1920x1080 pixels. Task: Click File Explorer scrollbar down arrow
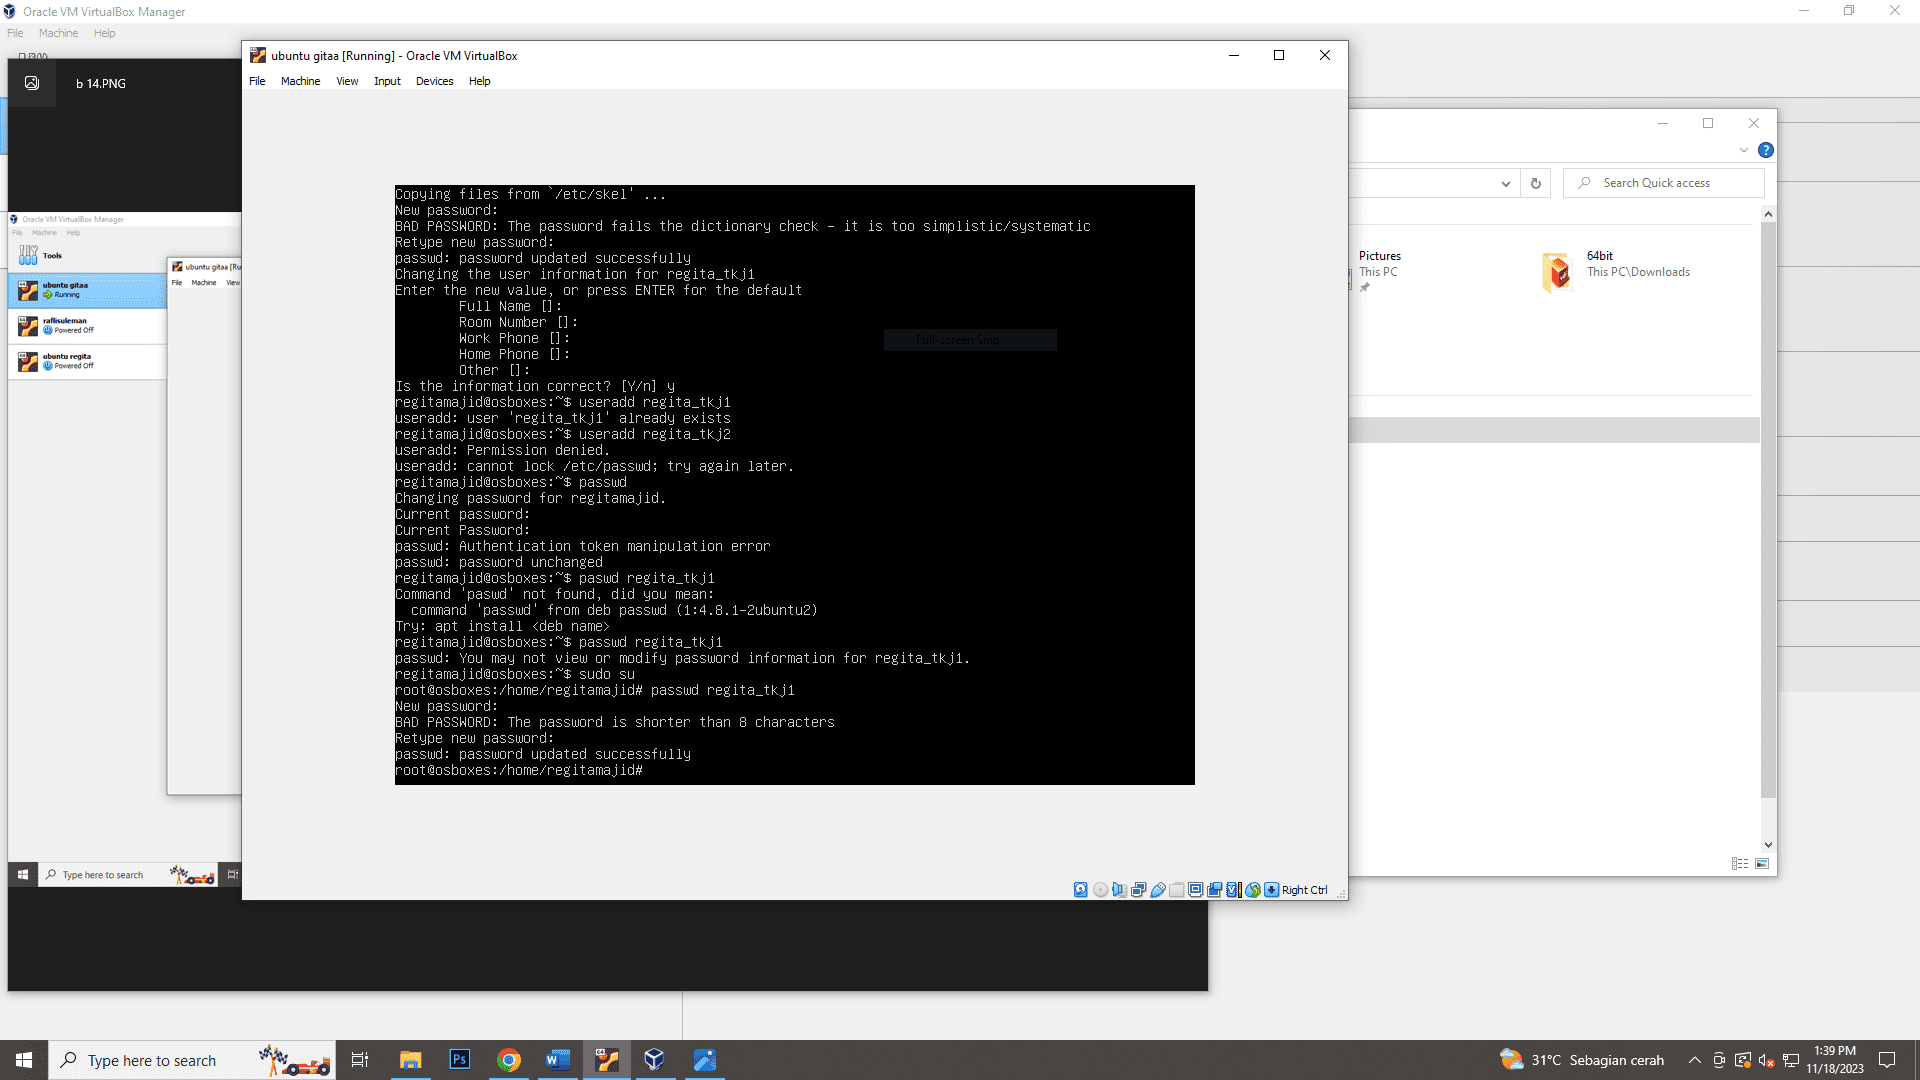pyautogui.click(x=1768, y=845)
